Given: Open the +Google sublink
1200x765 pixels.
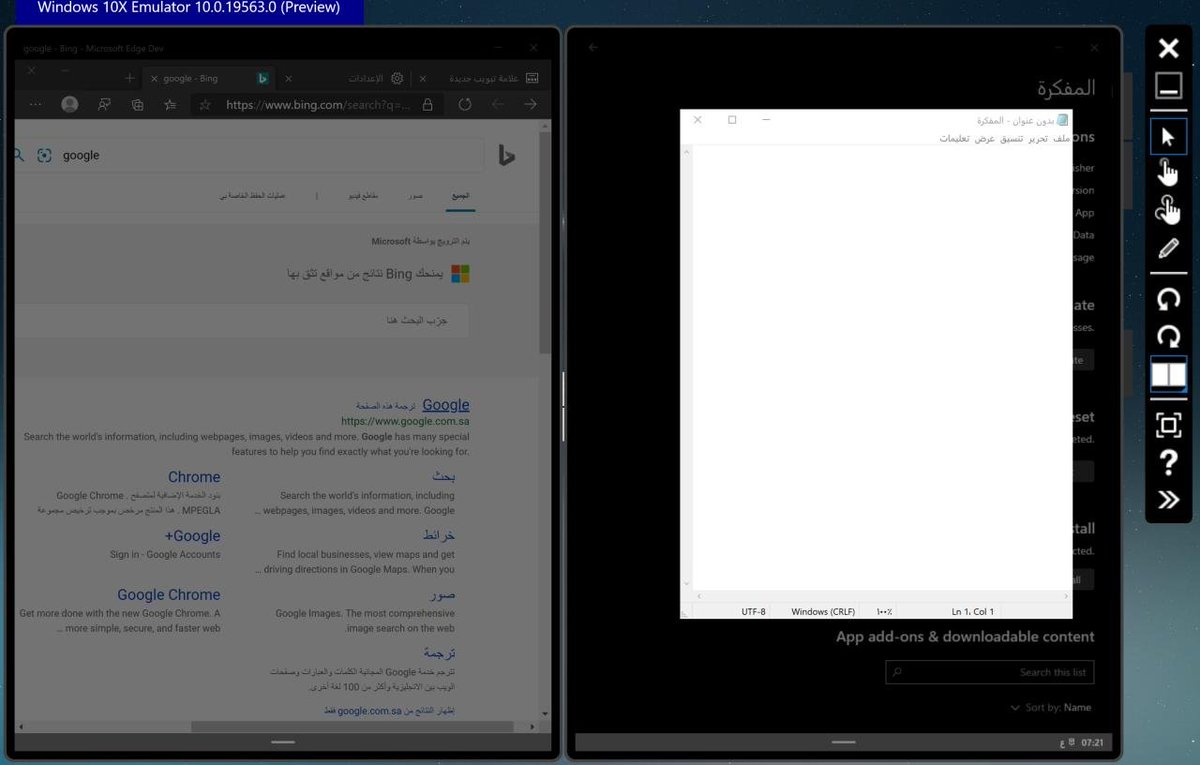Looking at the screenshot, I should coord(193,536).
